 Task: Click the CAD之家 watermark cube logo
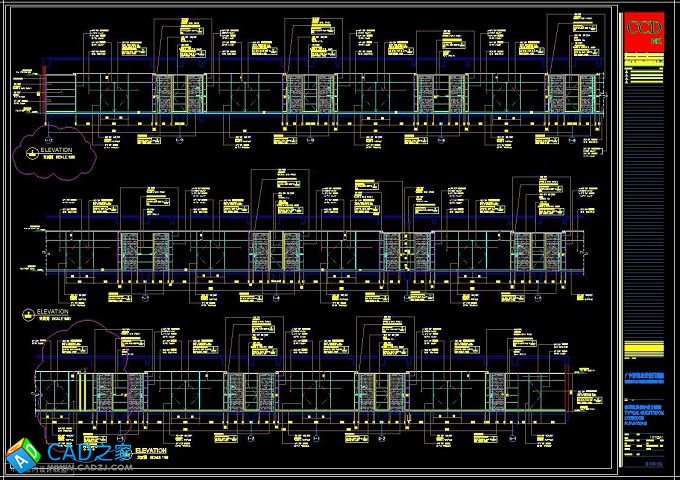[21, 456]
